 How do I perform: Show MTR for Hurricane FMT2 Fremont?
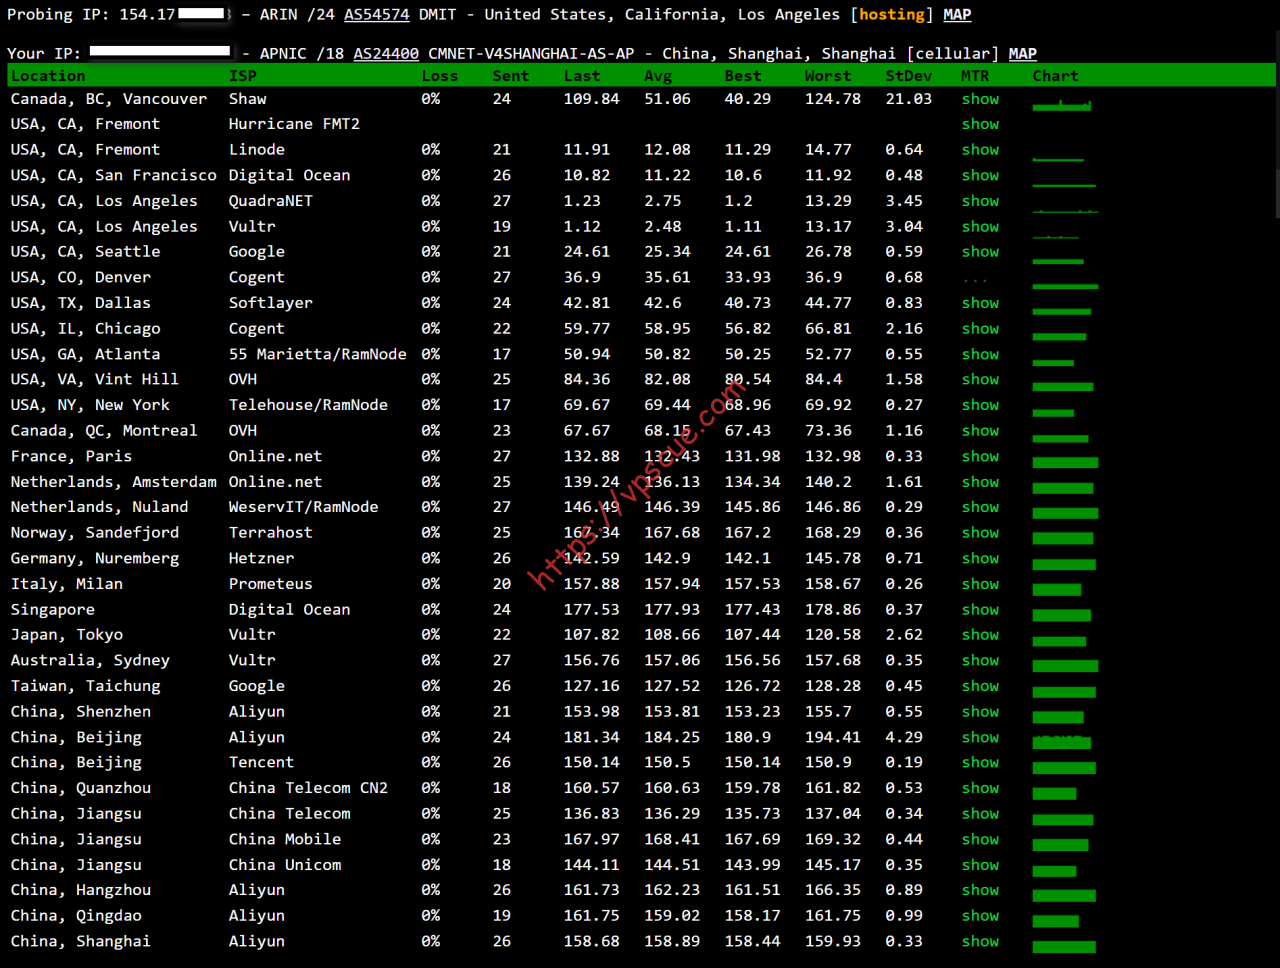coord(980,124)
